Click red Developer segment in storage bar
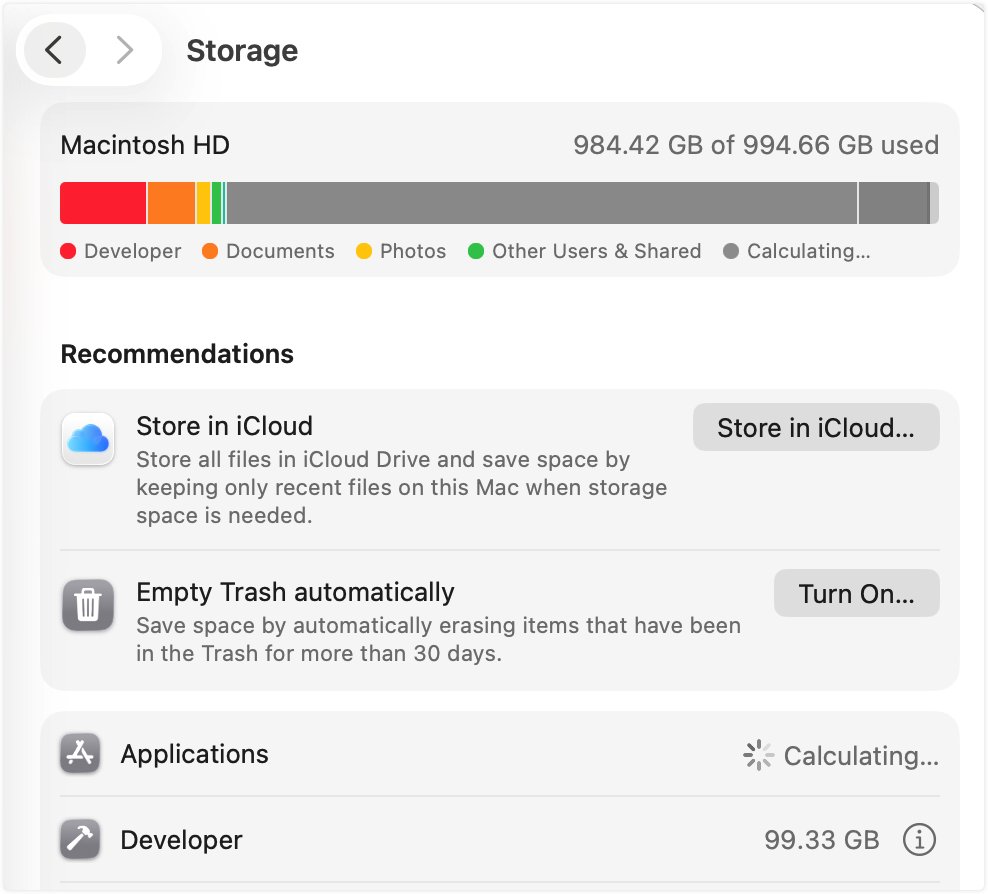988x894 pixels. [x=103, y=203]
